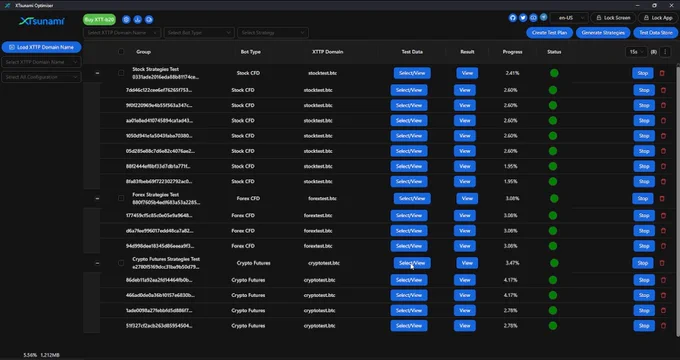Click the download icon in top toolbar

[137, 20]
